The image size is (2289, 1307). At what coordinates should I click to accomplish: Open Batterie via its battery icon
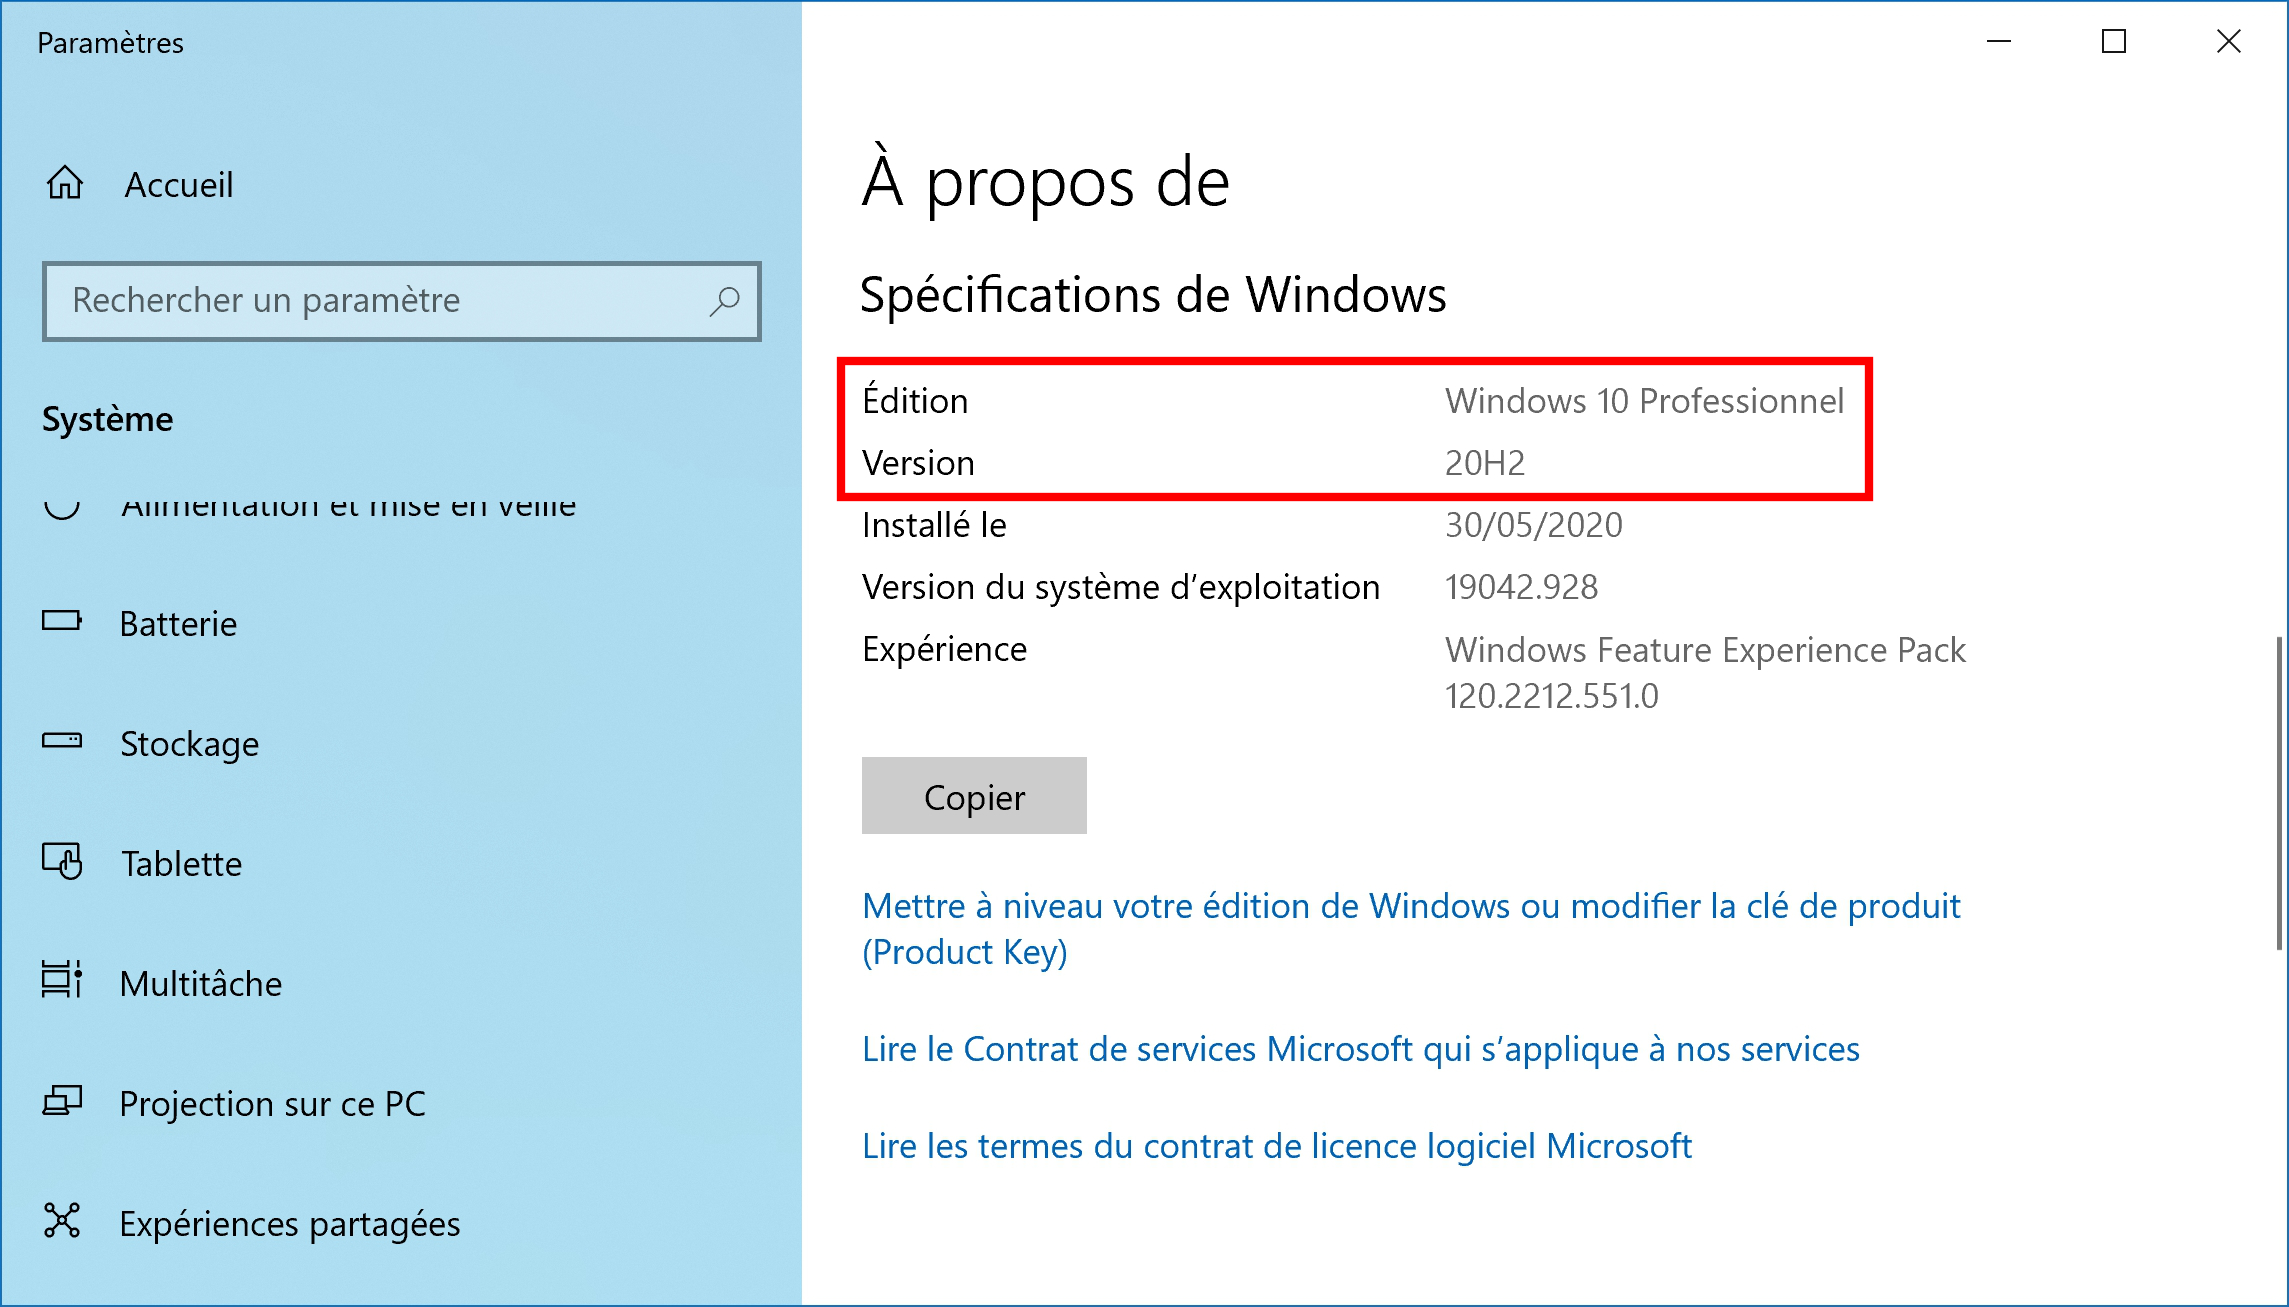tap(62, 621)
